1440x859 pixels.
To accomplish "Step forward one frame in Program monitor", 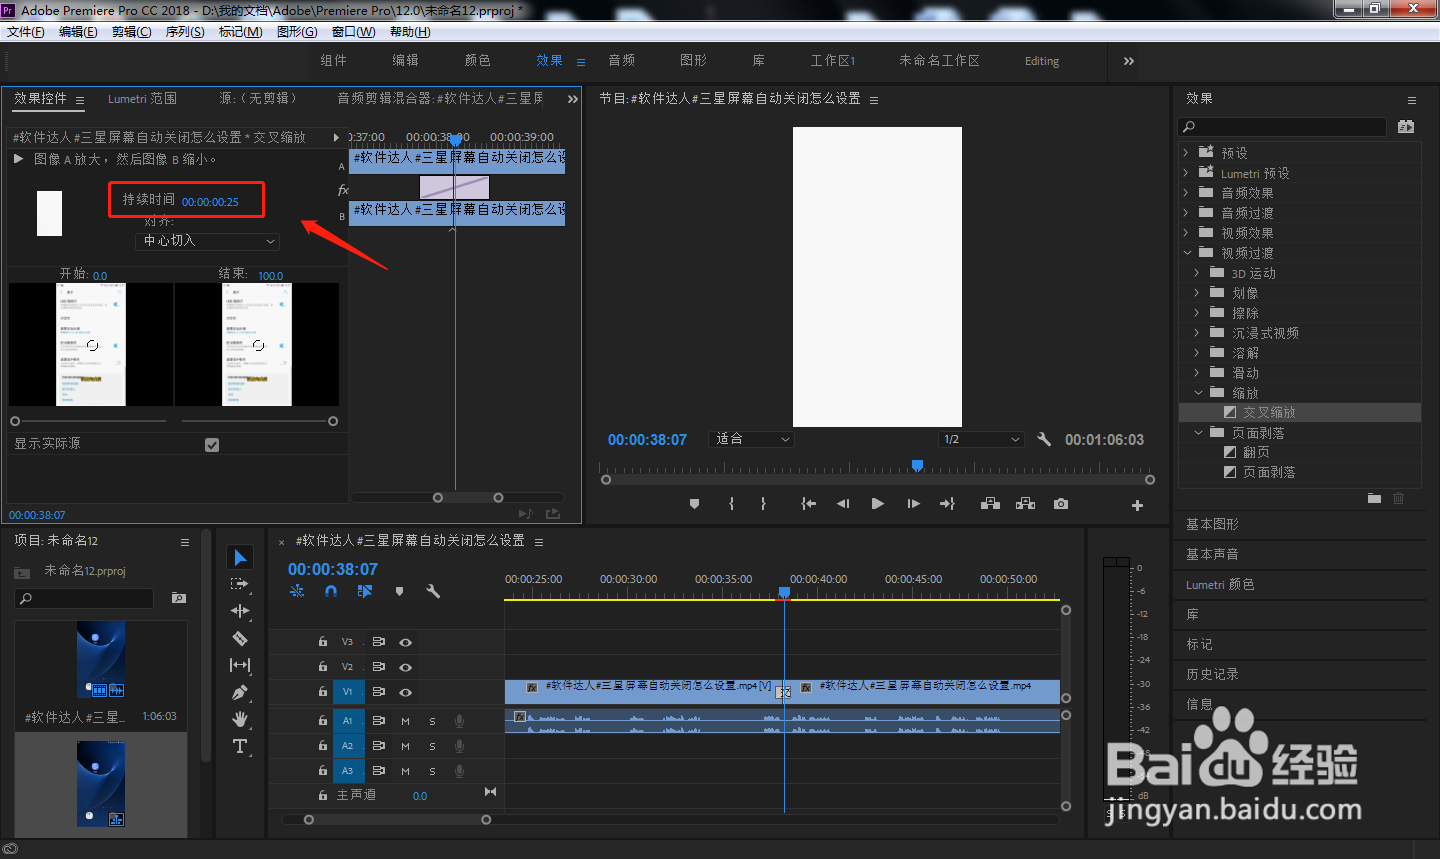I will 913,504.
